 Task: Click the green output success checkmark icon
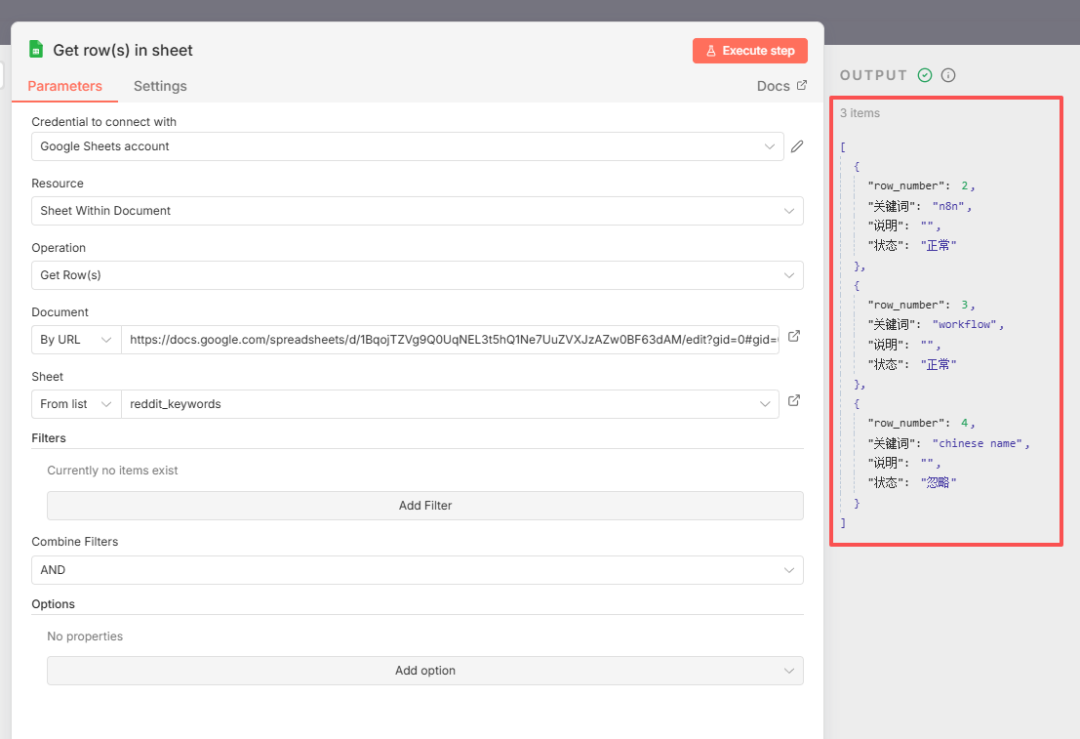(925, 75)
